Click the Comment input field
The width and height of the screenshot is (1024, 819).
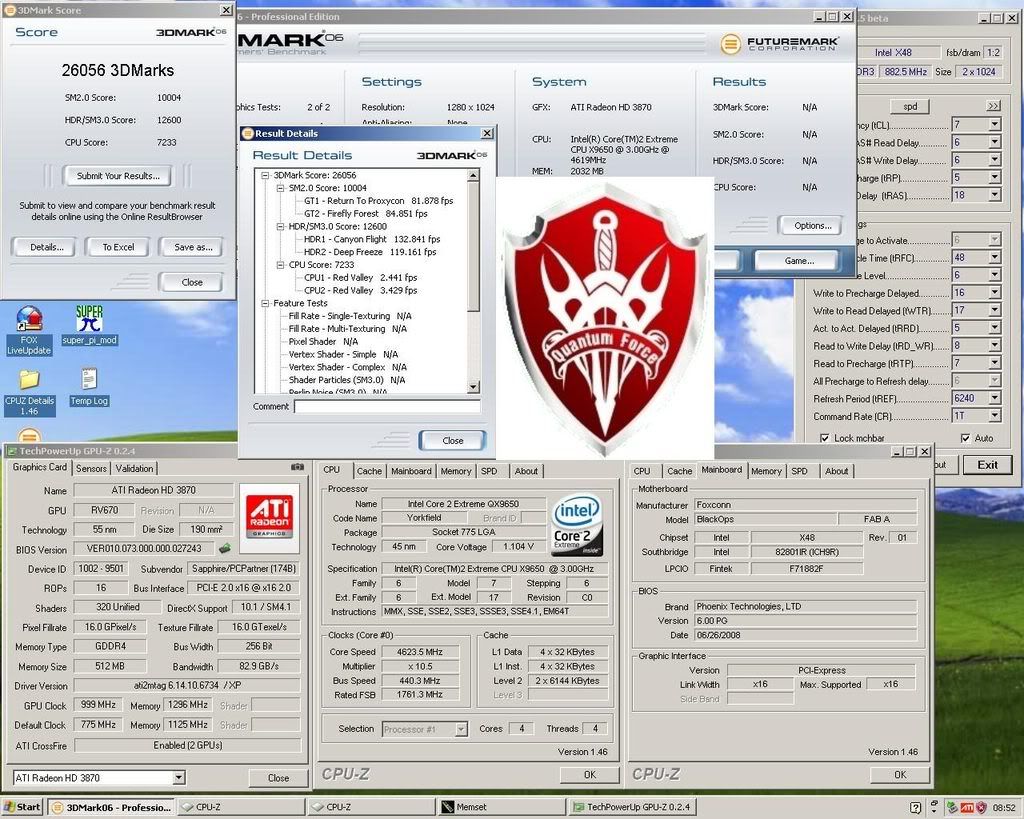click(387, 407)
